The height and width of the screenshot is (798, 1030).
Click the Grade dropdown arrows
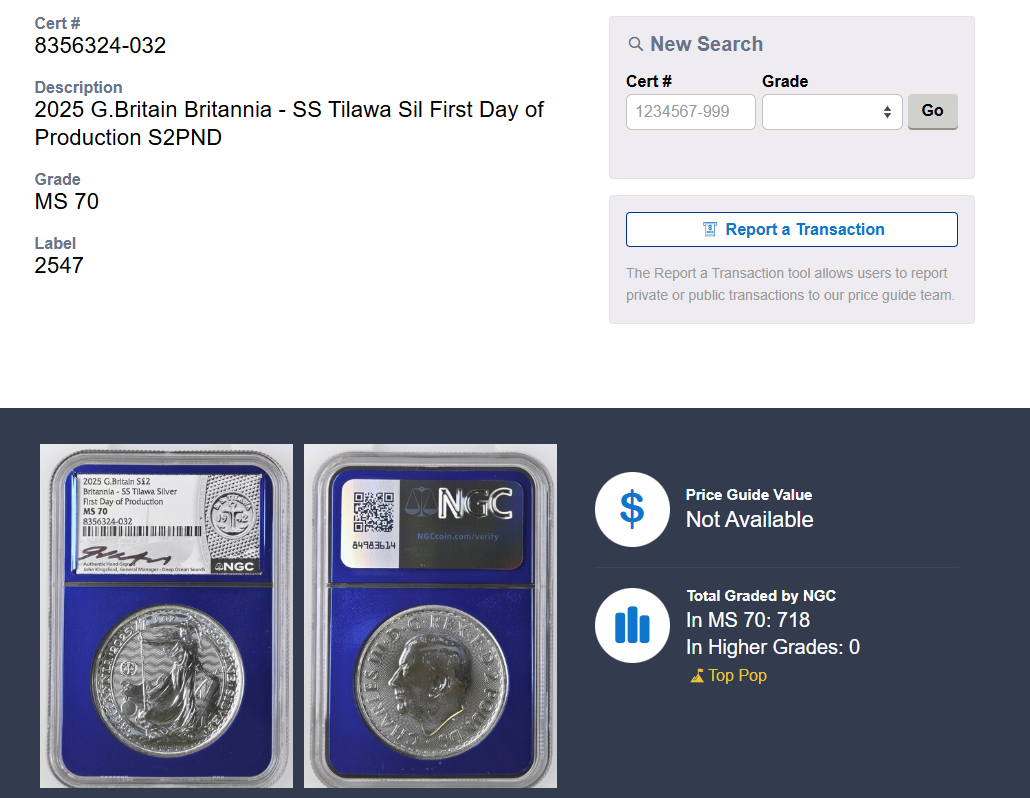click(x=887, y=112)
